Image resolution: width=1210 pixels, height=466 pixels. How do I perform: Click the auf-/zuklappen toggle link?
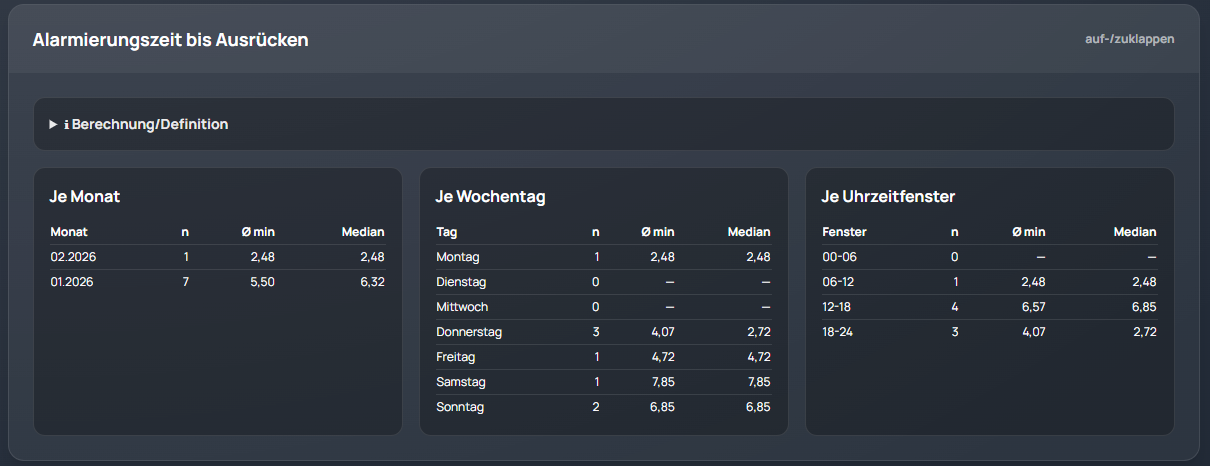[1129, 39]
